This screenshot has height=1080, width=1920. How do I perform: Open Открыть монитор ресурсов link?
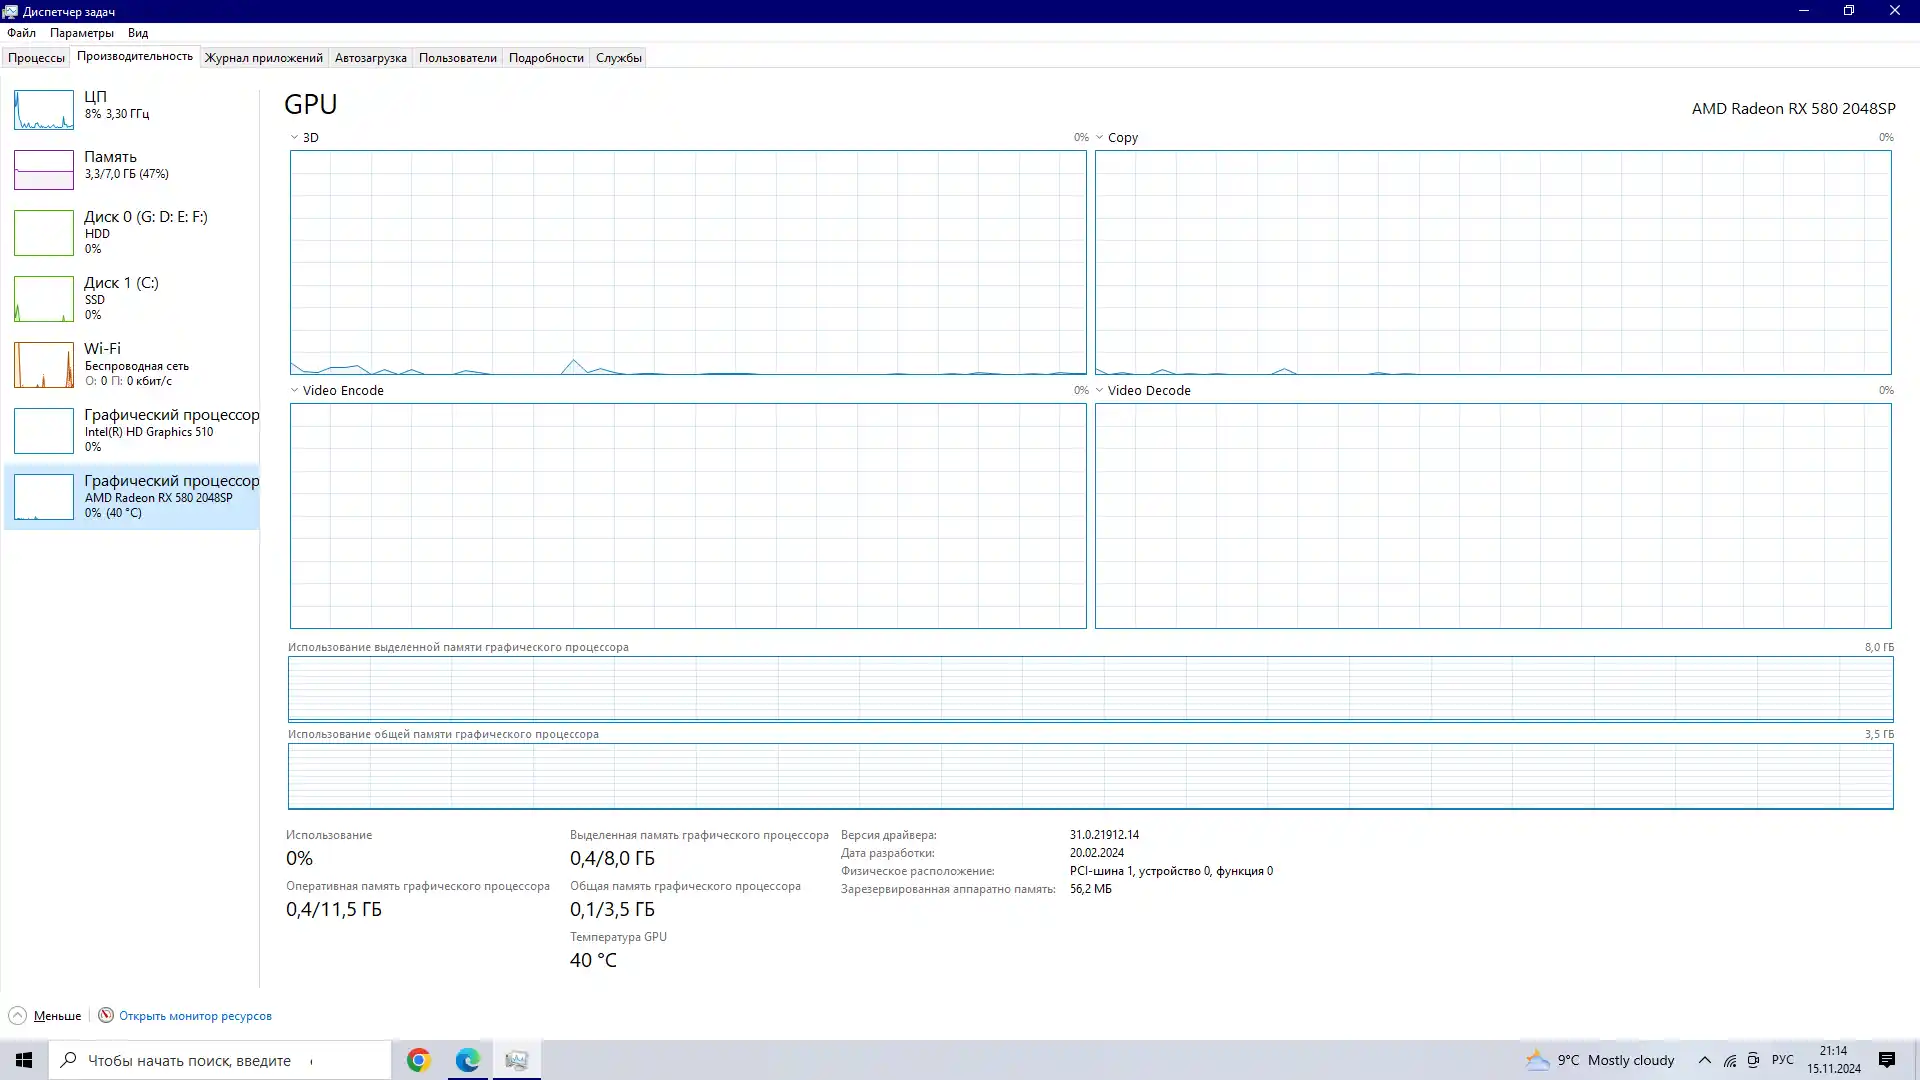click(x=195, y=1016)
